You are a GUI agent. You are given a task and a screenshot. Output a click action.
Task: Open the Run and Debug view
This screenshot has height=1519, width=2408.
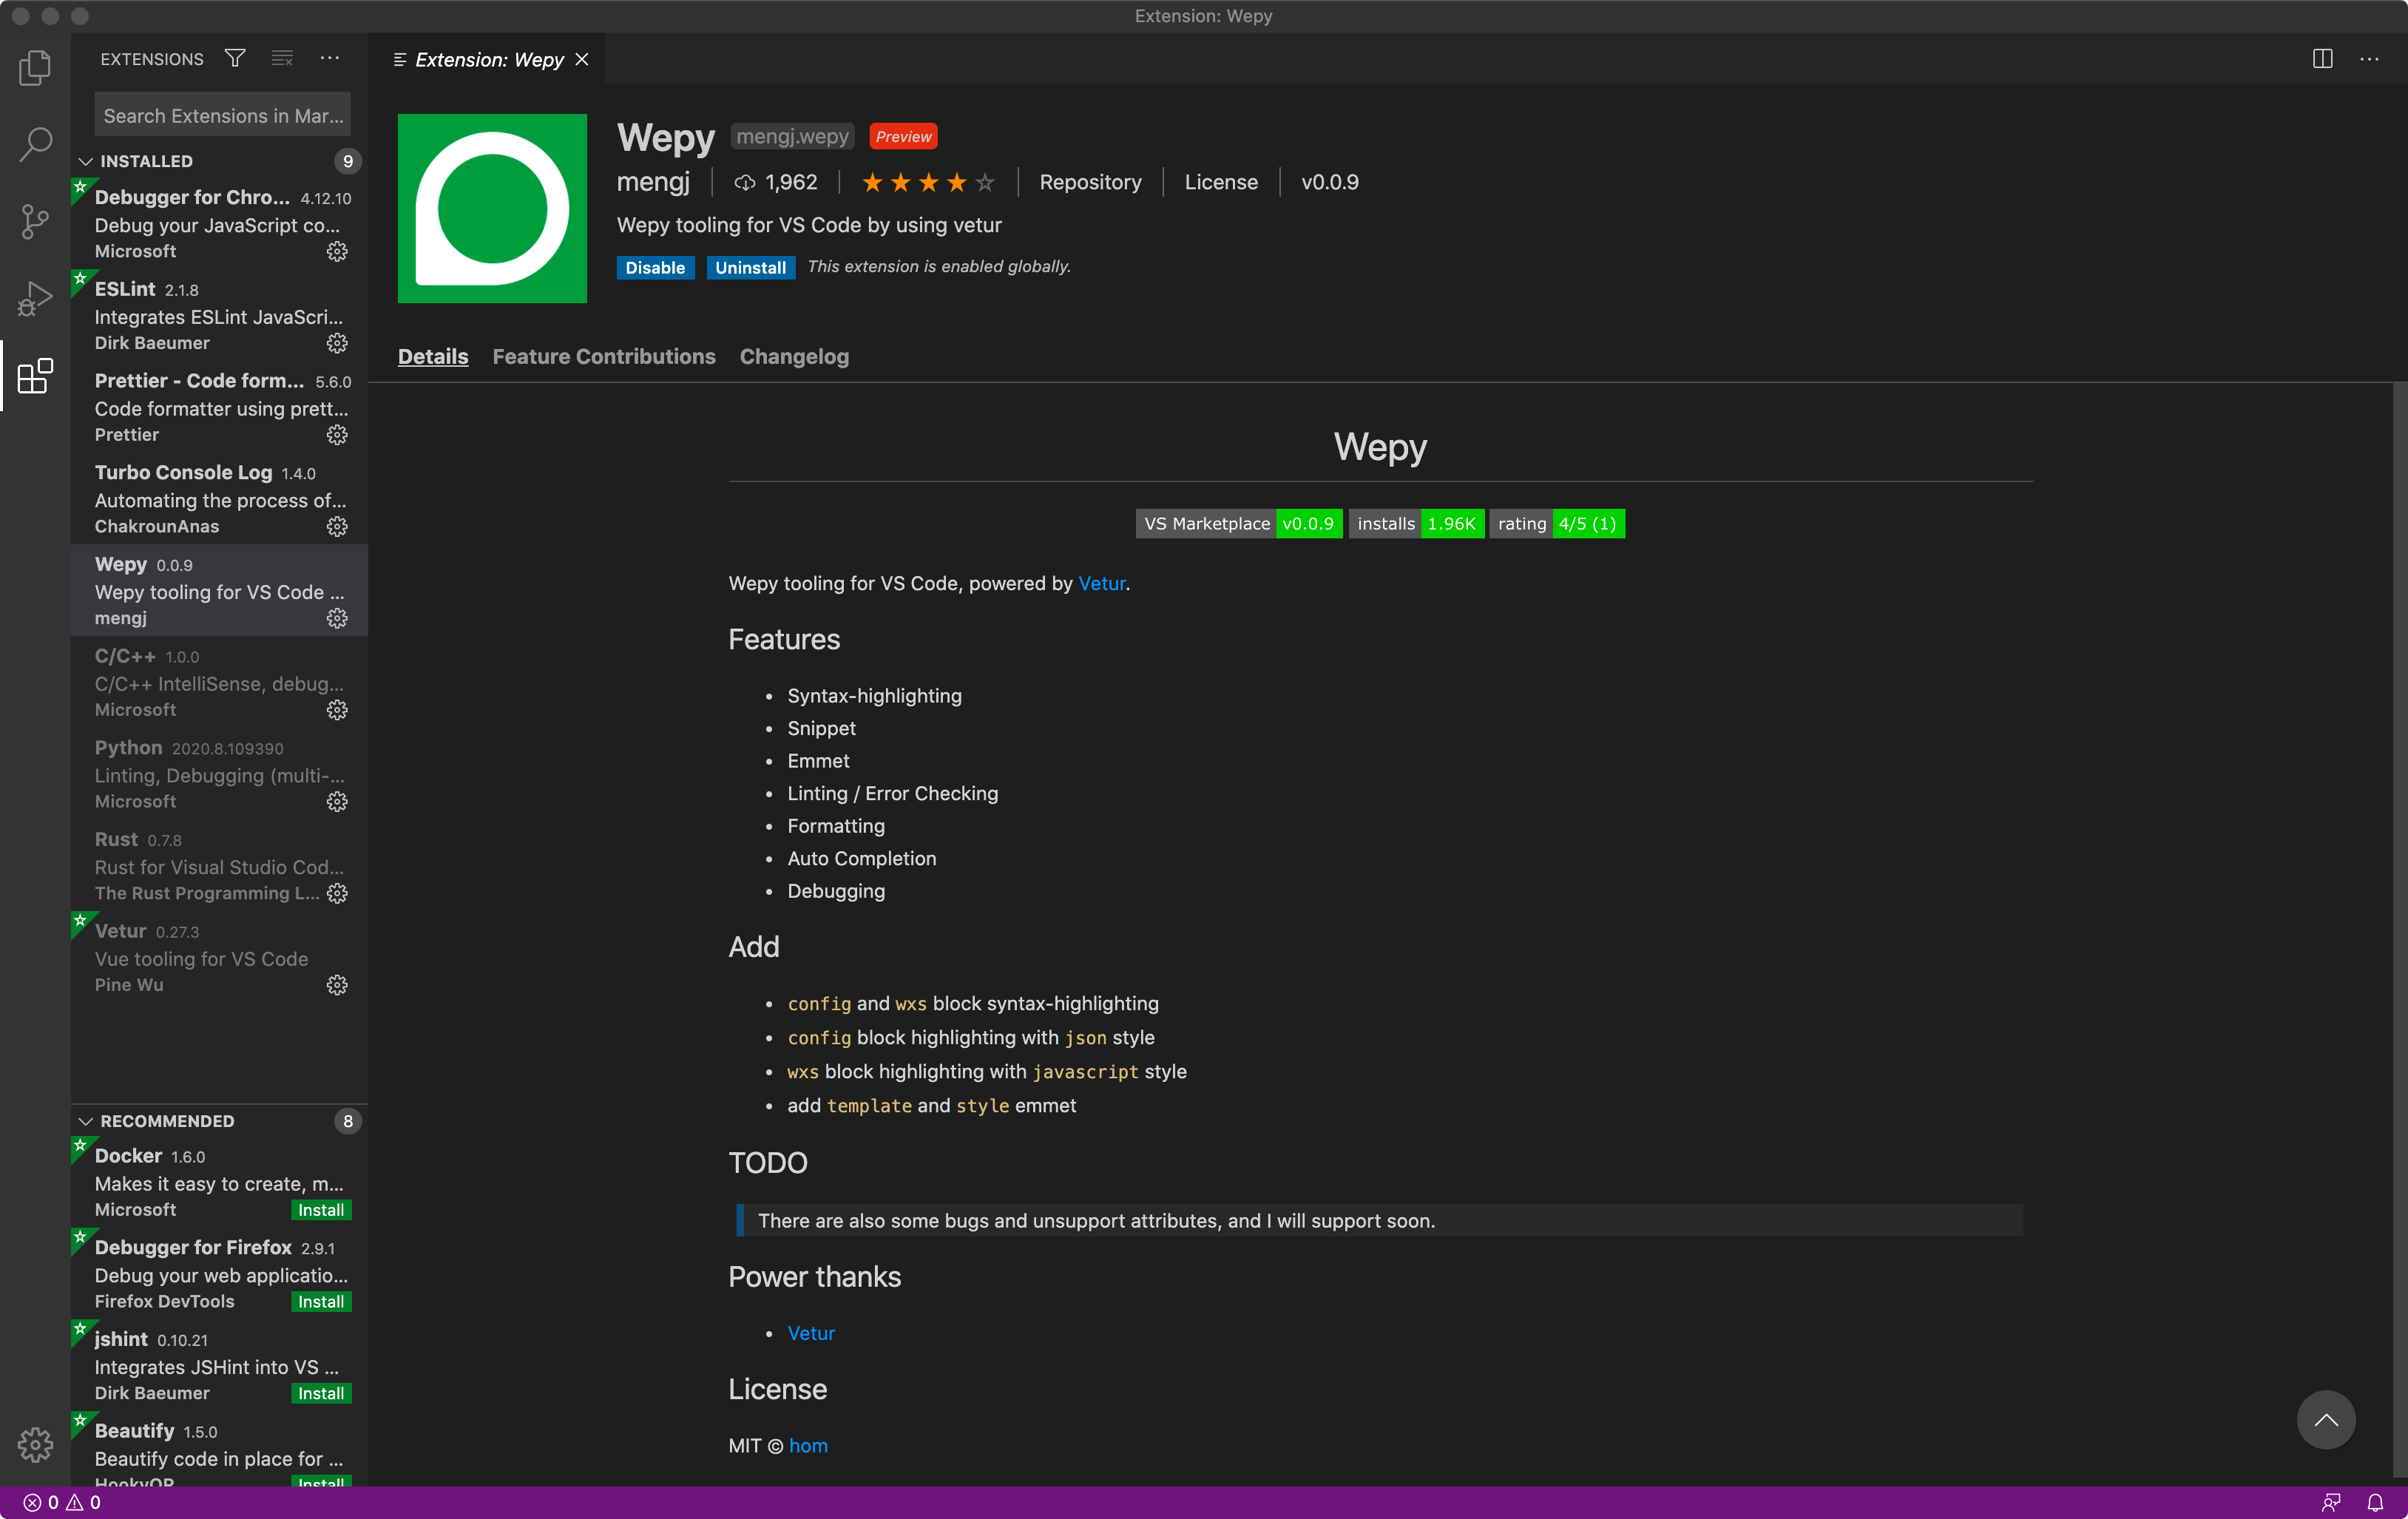[x=35, y=298]
